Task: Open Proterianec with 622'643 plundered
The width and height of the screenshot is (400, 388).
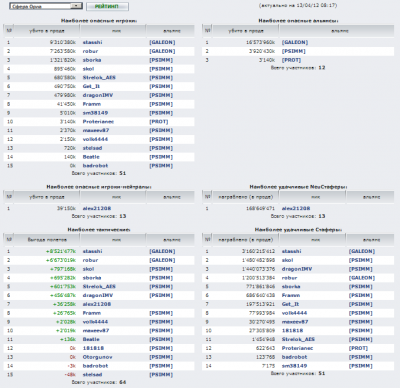Action: [297, 348]
